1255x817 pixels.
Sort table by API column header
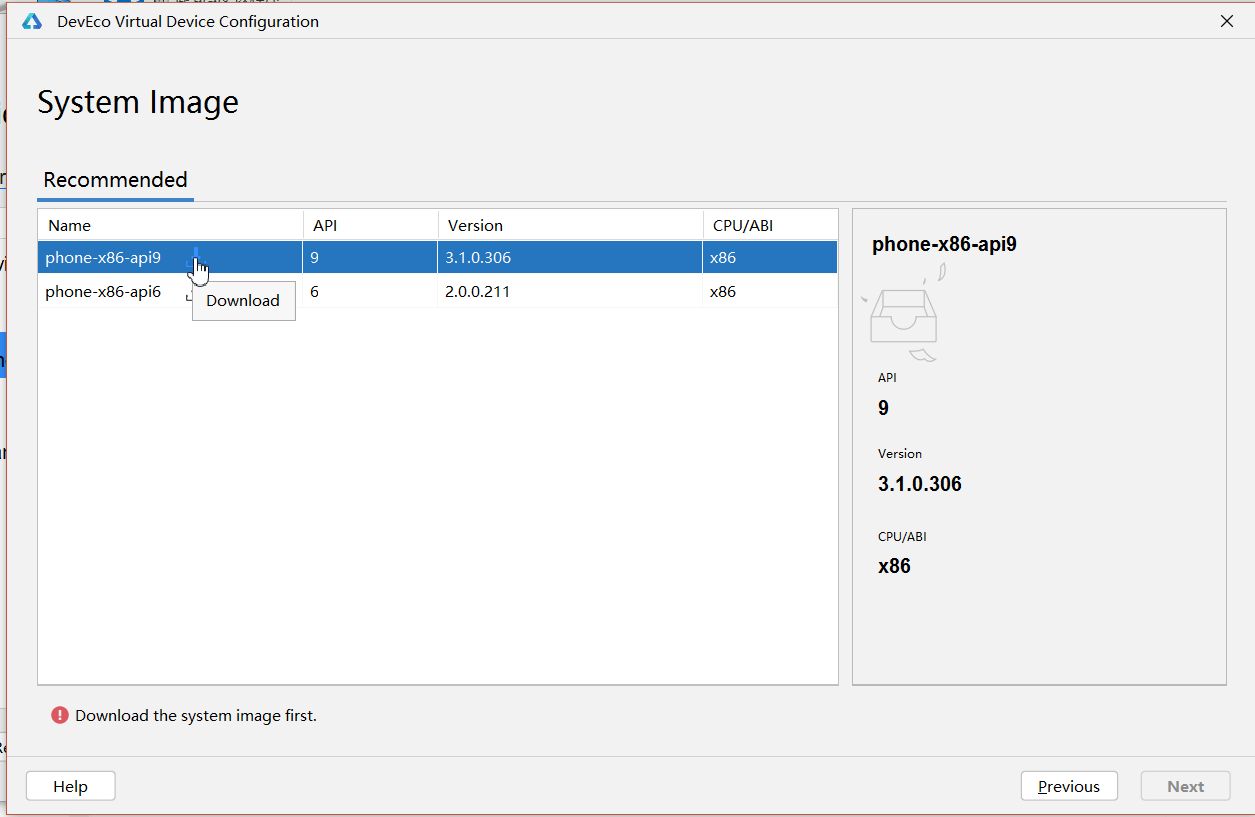[370, 225]
